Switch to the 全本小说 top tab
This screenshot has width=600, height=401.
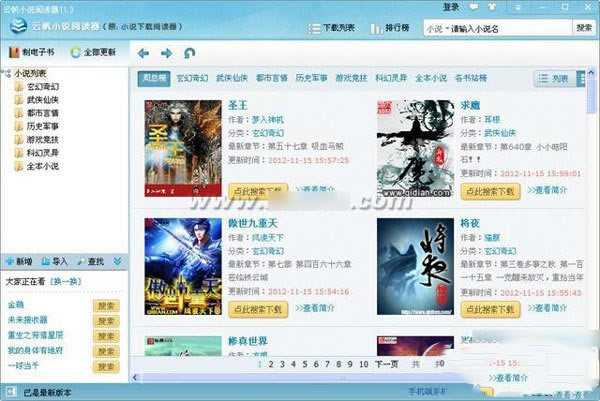pos(431,78)
